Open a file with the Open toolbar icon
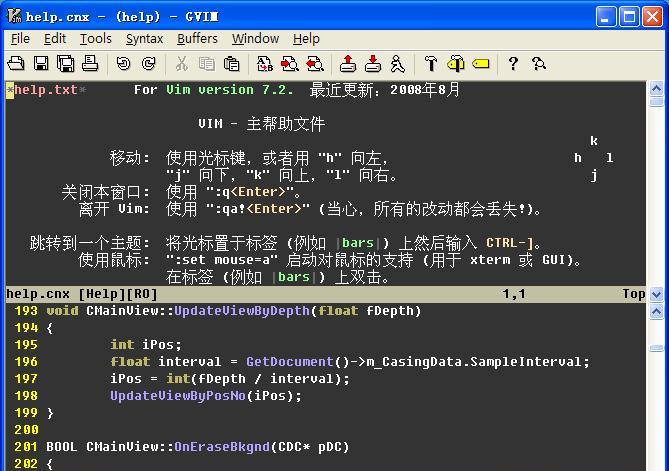The height and width of the screenshot is (471, 669). [x=16, y=64]
